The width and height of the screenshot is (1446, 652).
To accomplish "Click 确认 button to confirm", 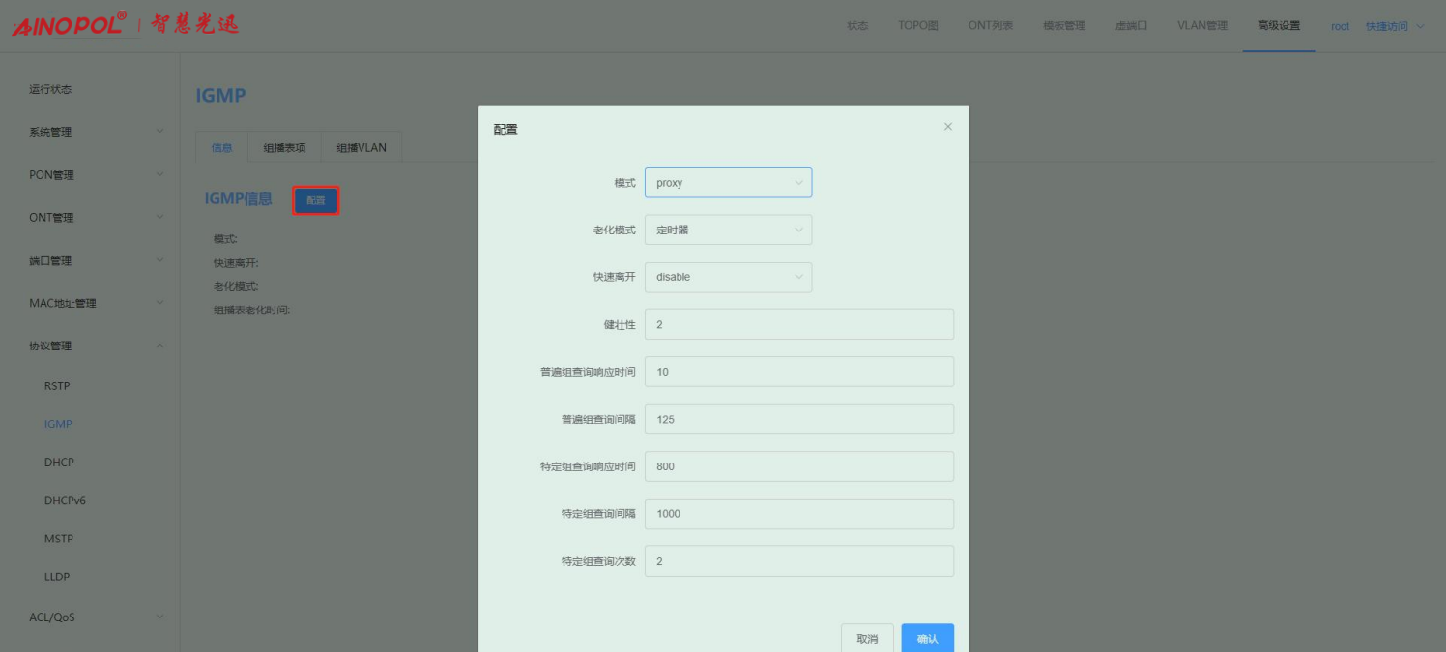I will [x=927, y=638].
